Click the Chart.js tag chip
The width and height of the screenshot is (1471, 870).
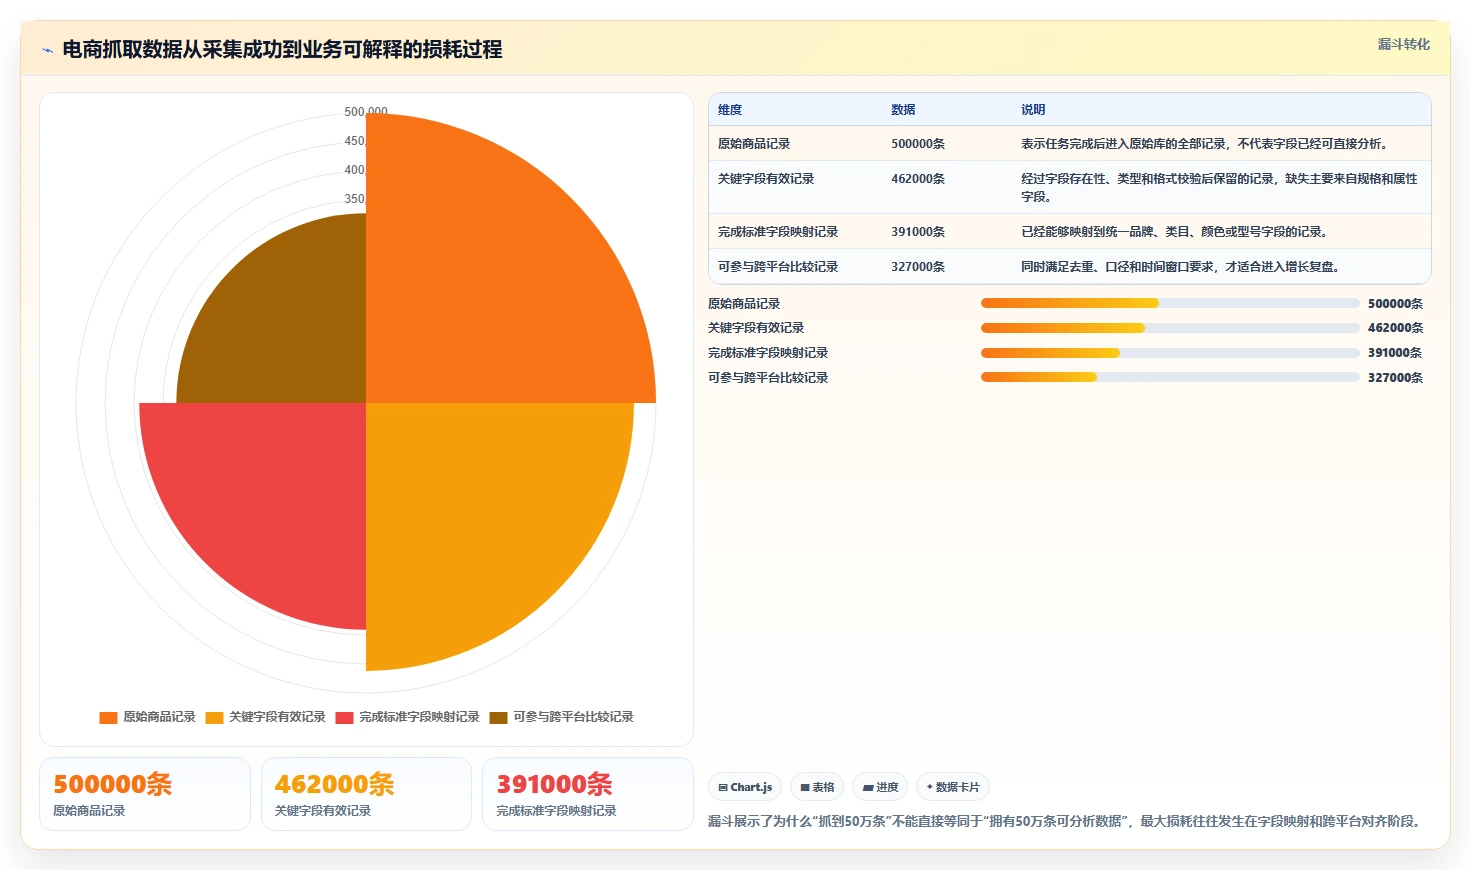(x=745, y=787)
